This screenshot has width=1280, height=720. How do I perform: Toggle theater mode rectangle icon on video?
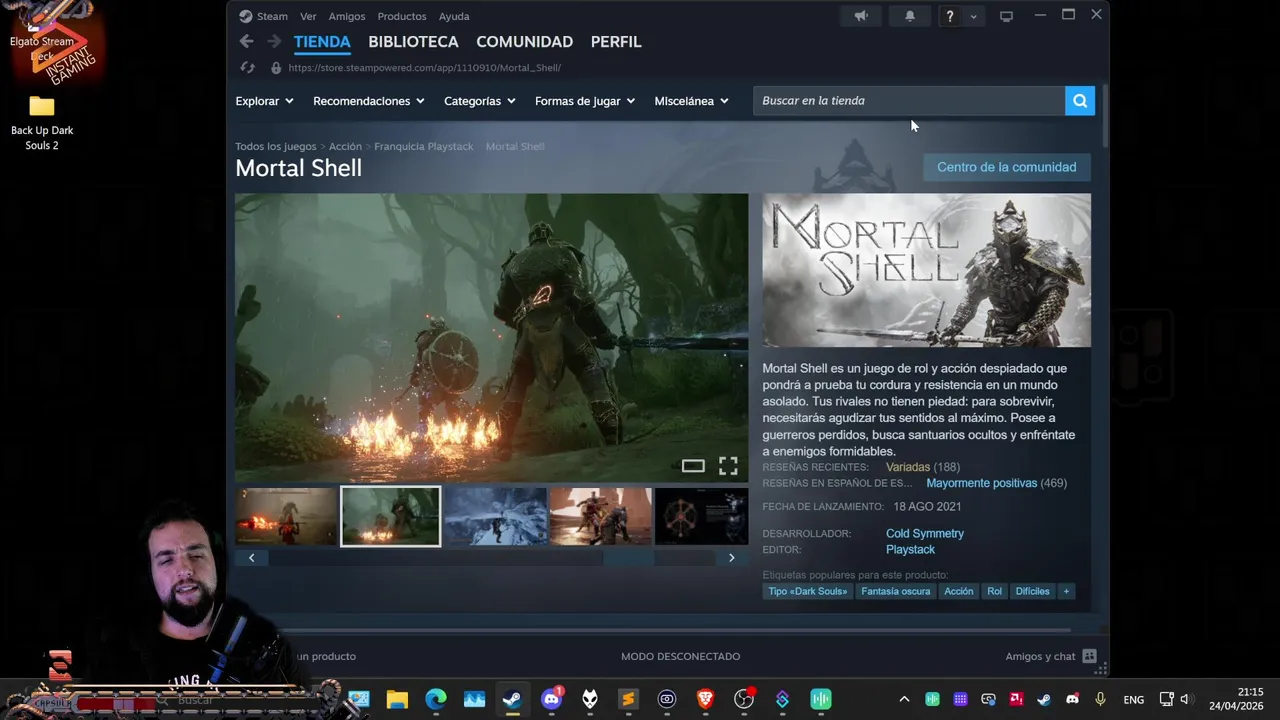pyautogui.click(x=693, y=466)
